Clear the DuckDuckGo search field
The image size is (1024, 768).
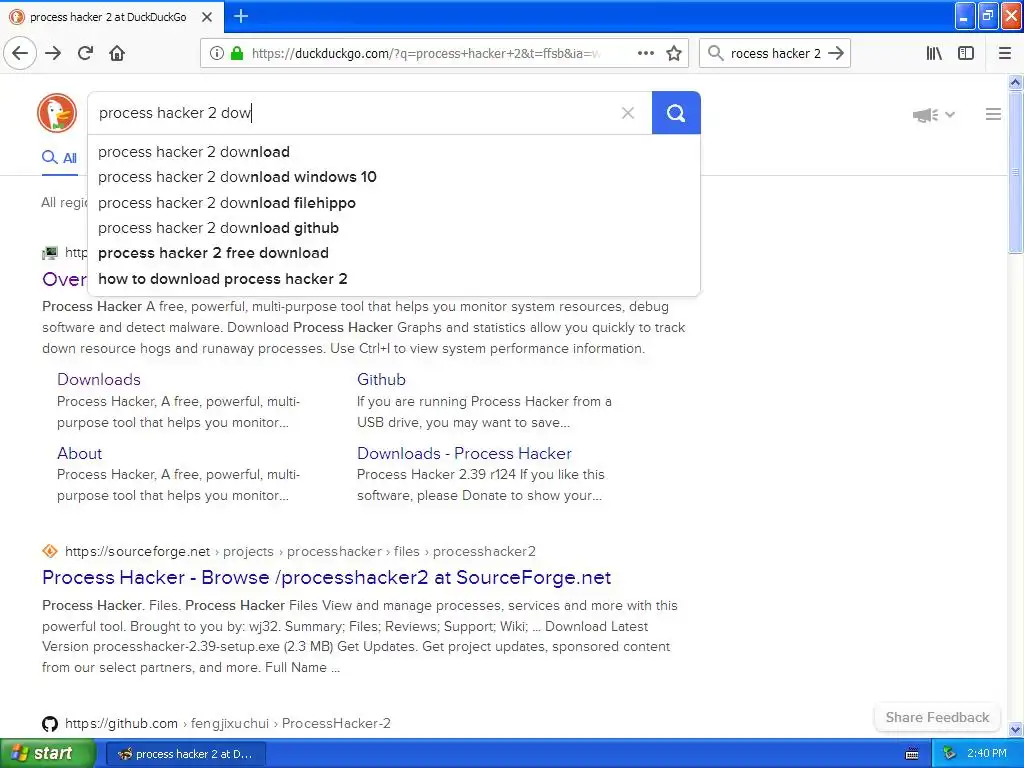click(x=628, y=113)
